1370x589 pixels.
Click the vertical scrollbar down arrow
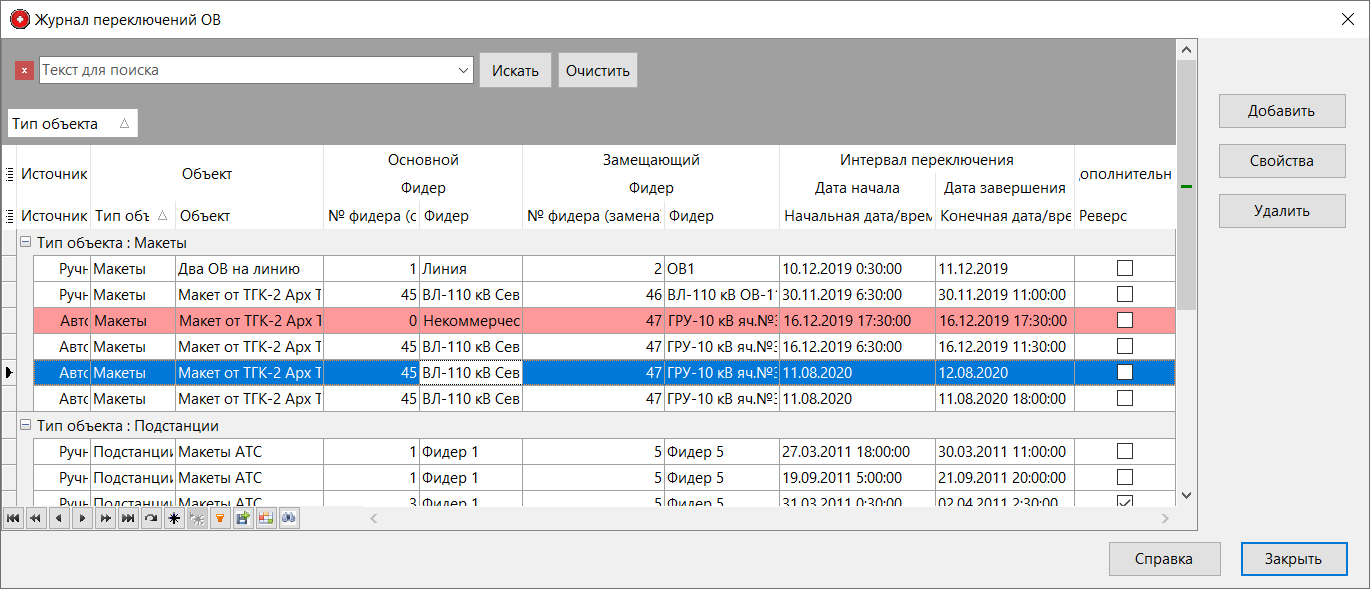[x=1186, y=496]
